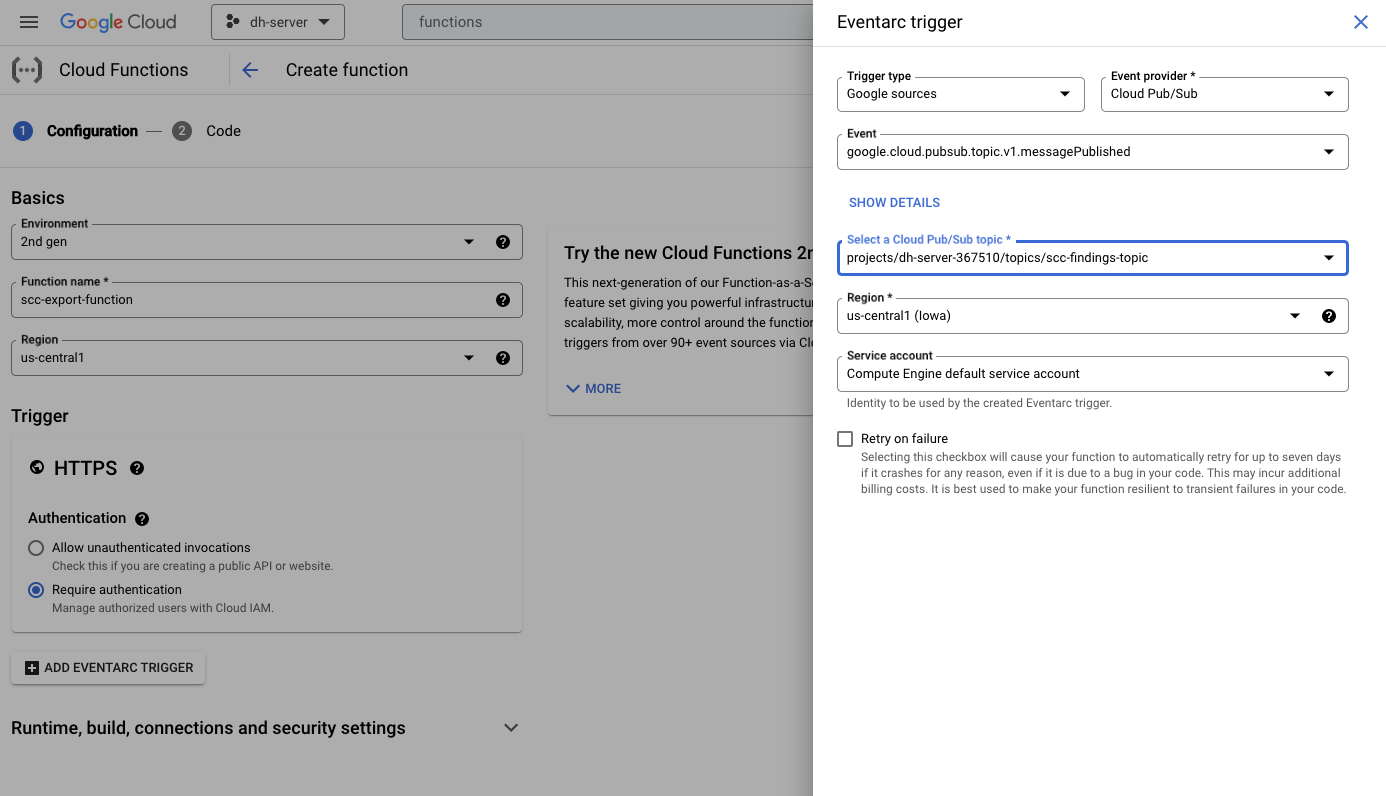This screenshot has height=796, width=1386.
Task: Enable the Retry on failure checkbox
Action: [x=845, y=439]
